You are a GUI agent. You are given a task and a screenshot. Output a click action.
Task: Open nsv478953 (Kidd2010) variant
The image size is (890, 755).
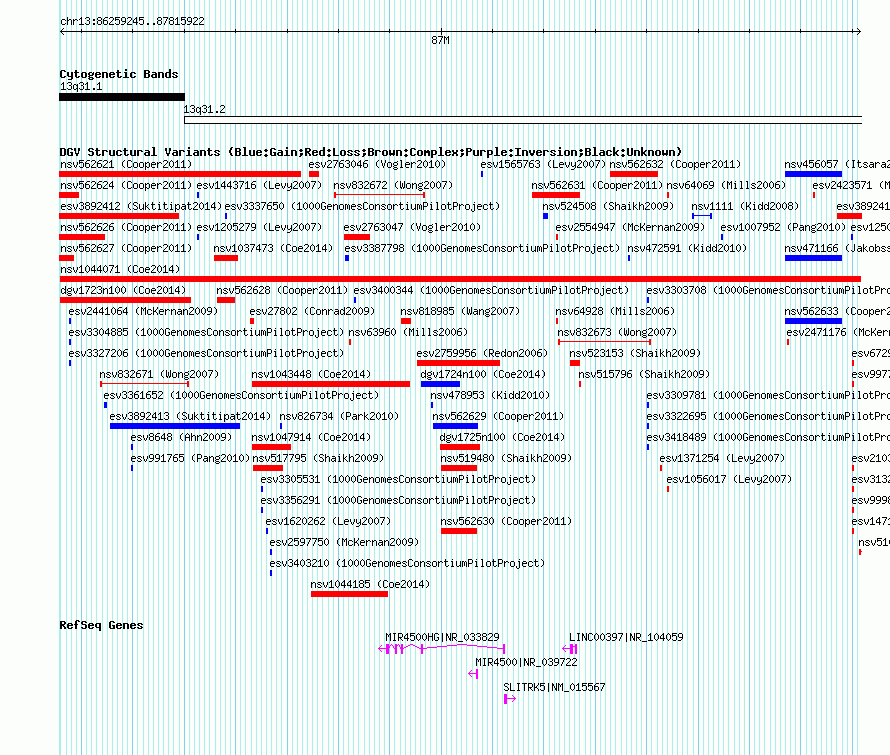490,396
